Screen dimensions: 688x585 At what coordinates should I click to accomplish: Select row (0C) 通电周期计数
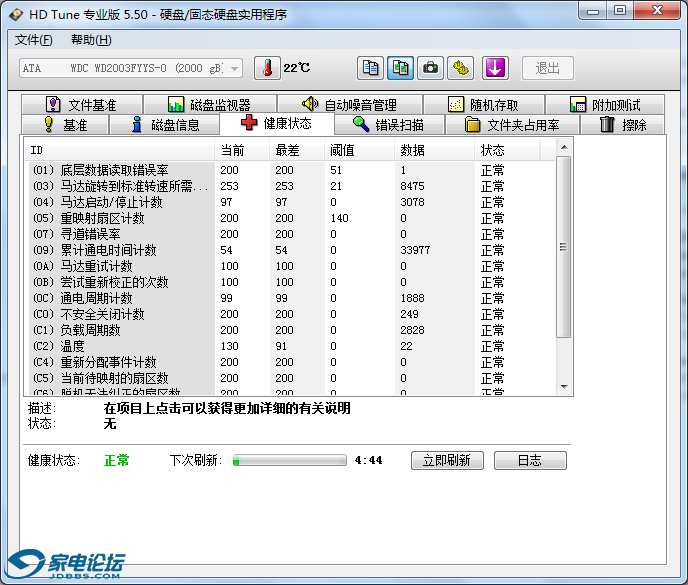pyautogui.click(x=292, y=298)
